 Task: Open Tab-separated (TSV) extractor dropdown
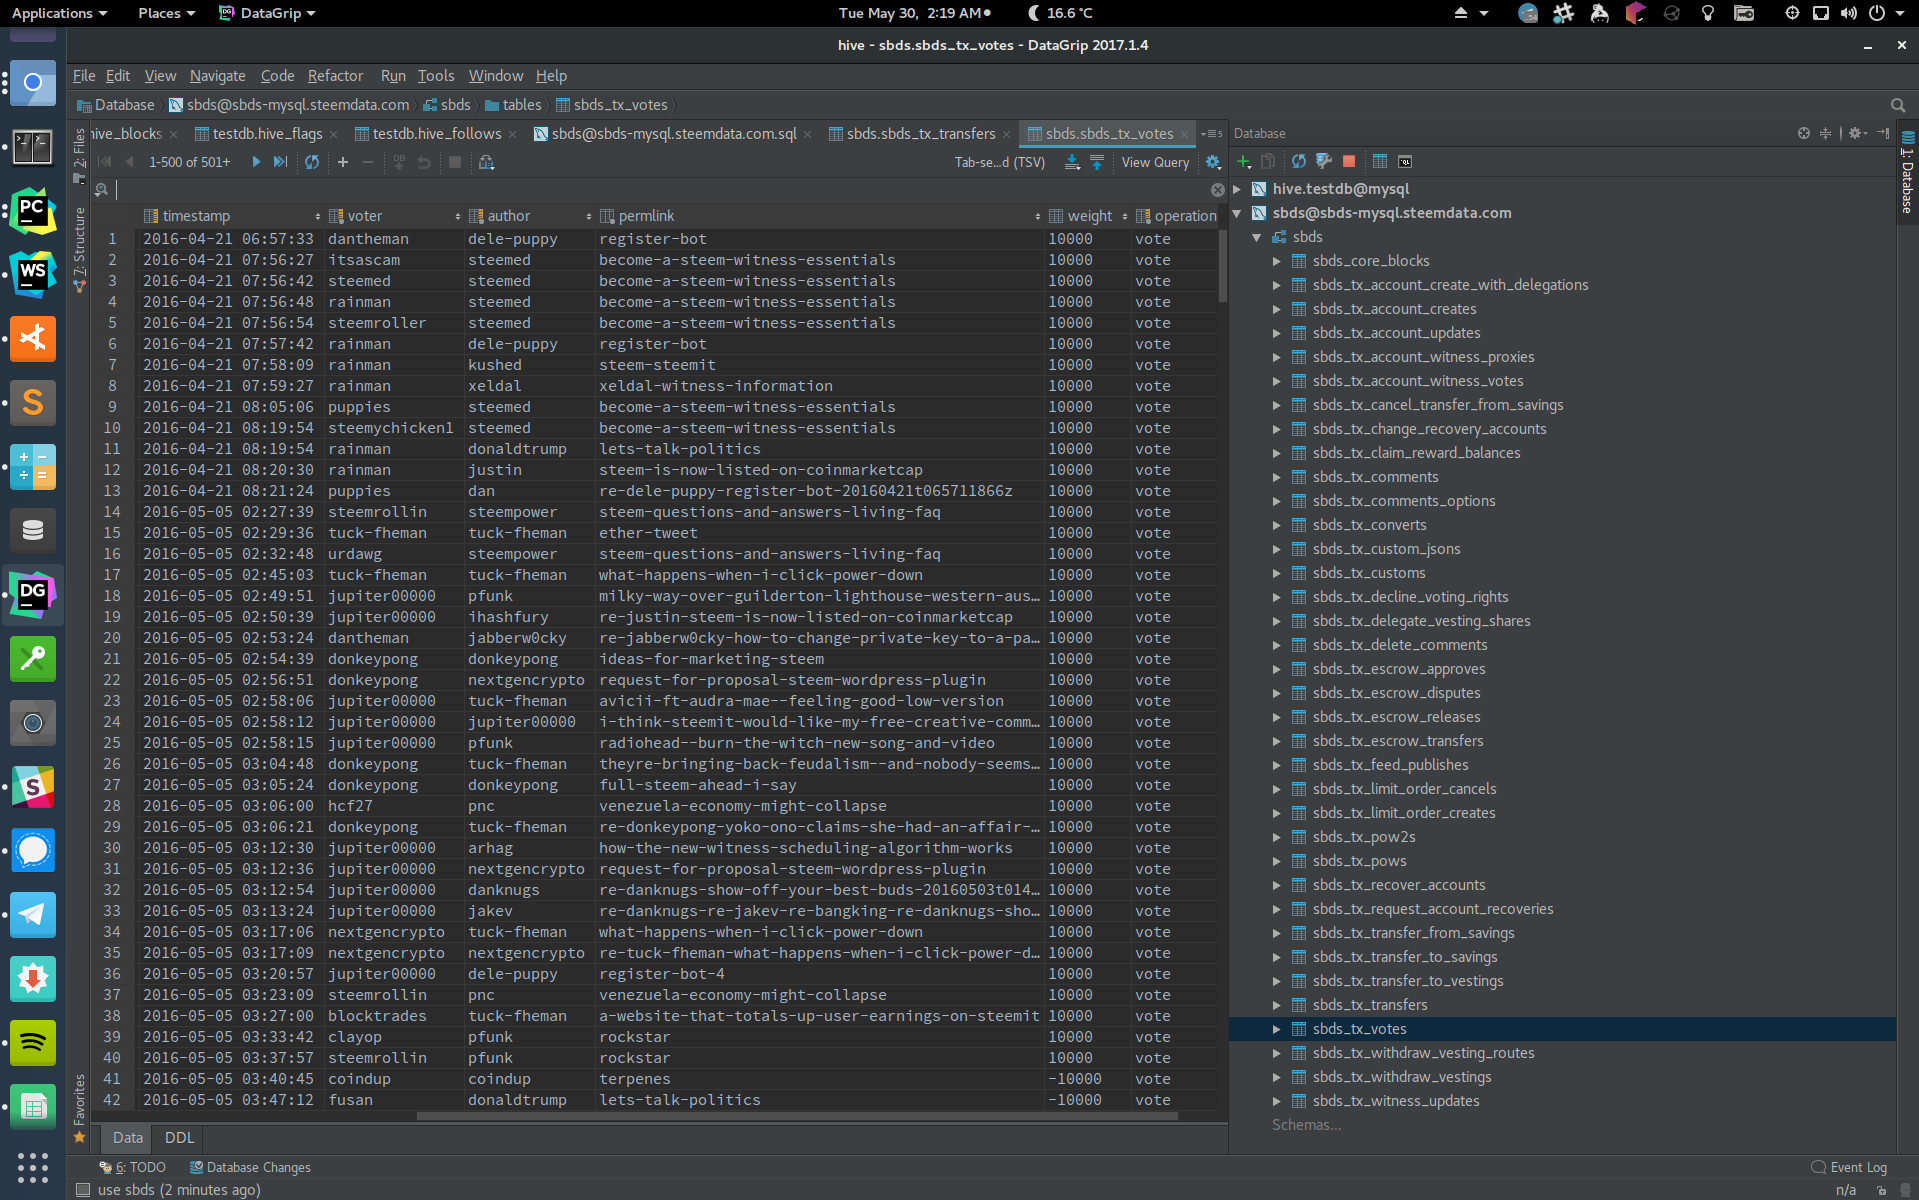click(999, 162)
